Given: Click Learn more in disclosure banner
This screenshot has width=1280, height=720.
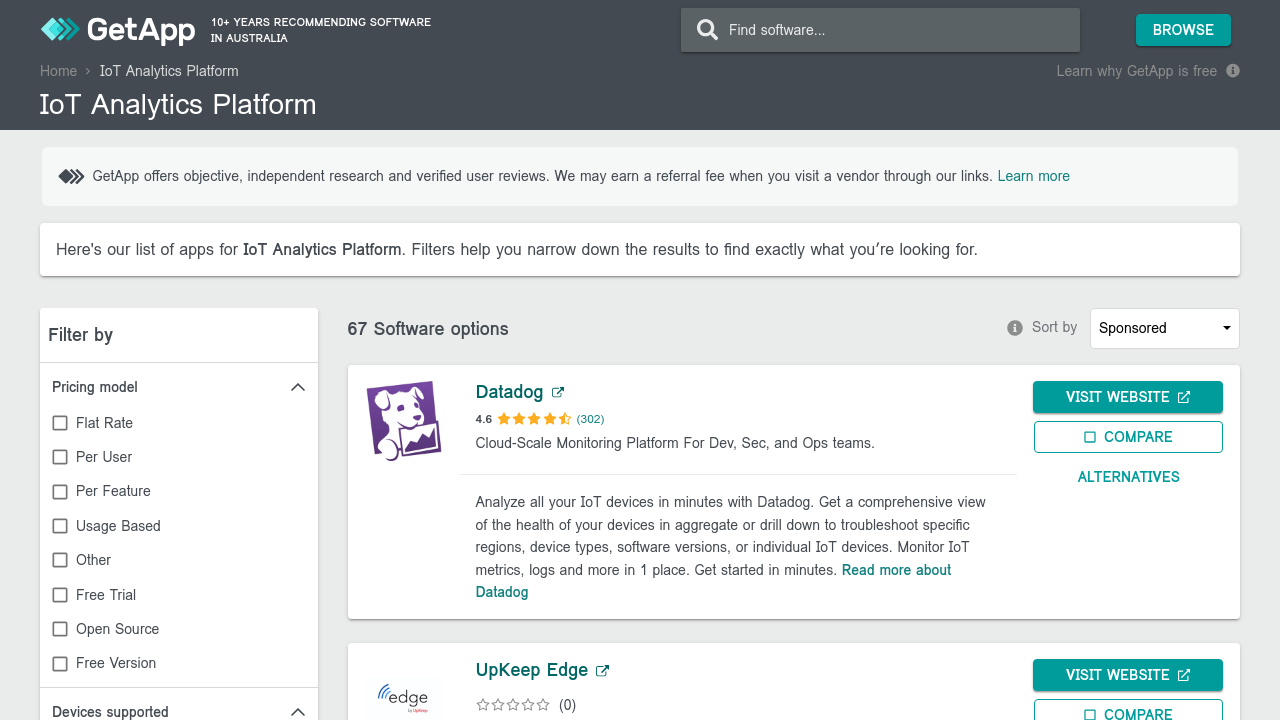Looking at the screenshot, I should [x=1034, y=176].
